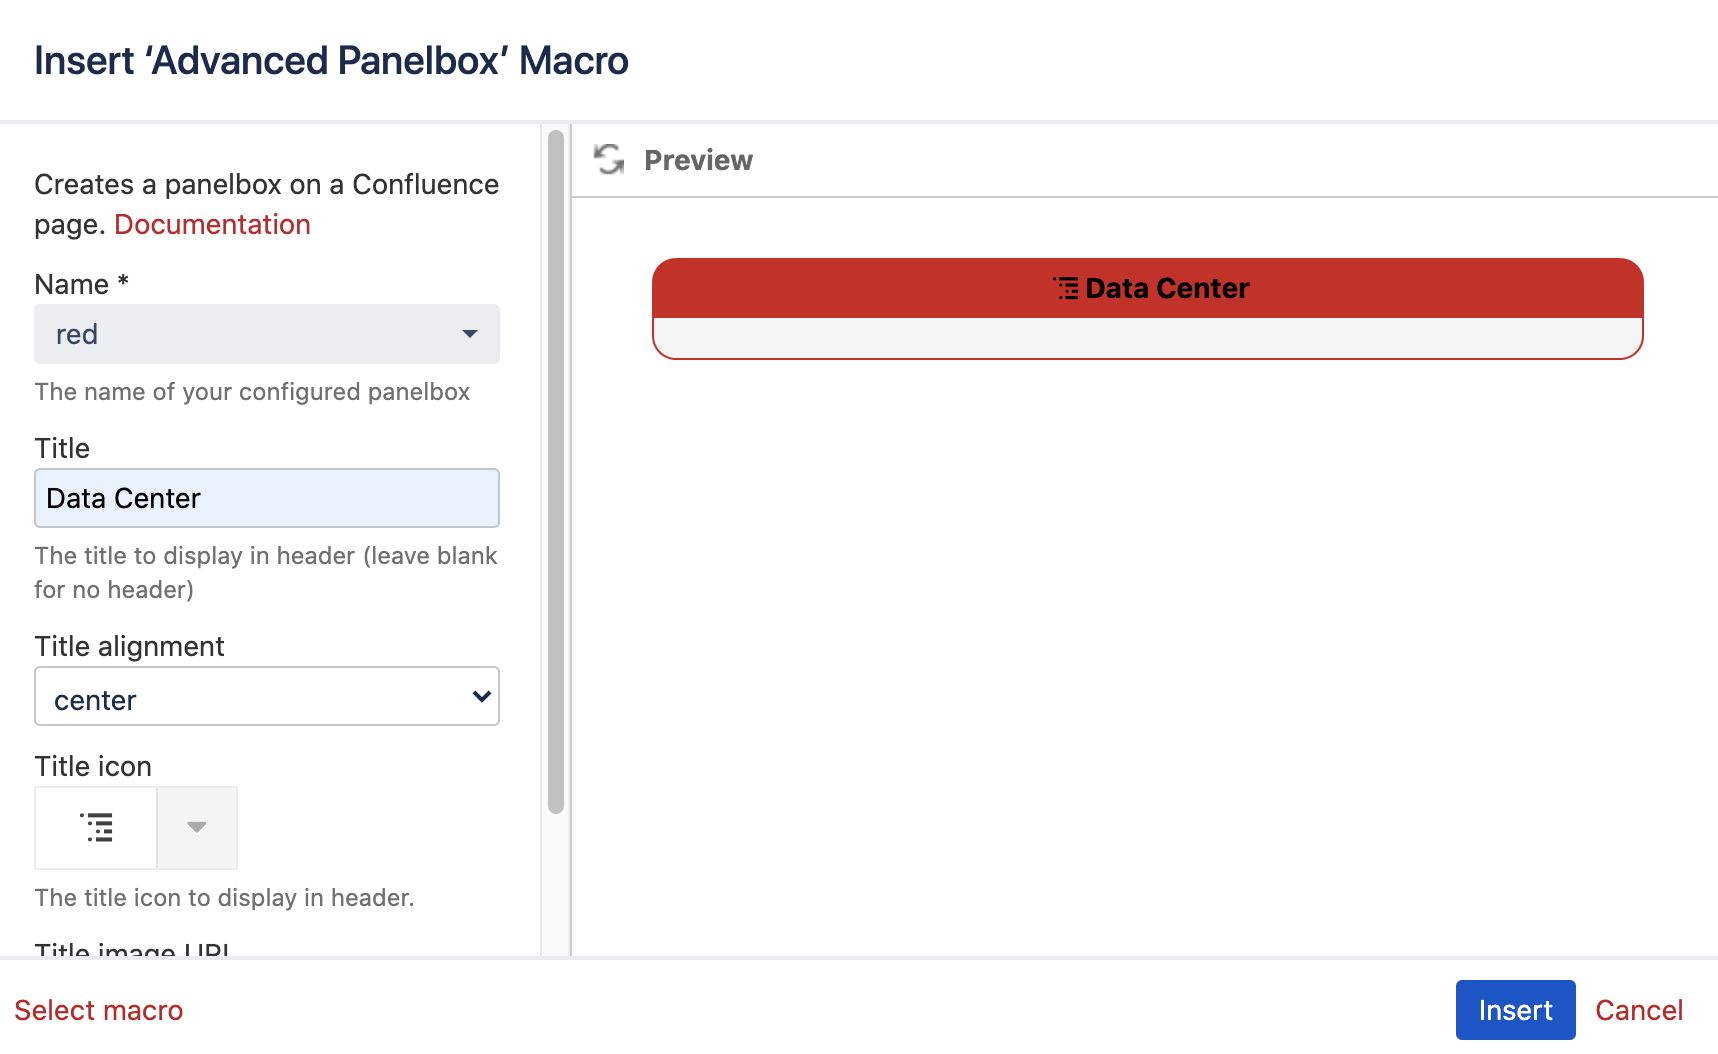1718x1054 pixels.
Task: Click the Preview heading label
Action: point(698,160)
